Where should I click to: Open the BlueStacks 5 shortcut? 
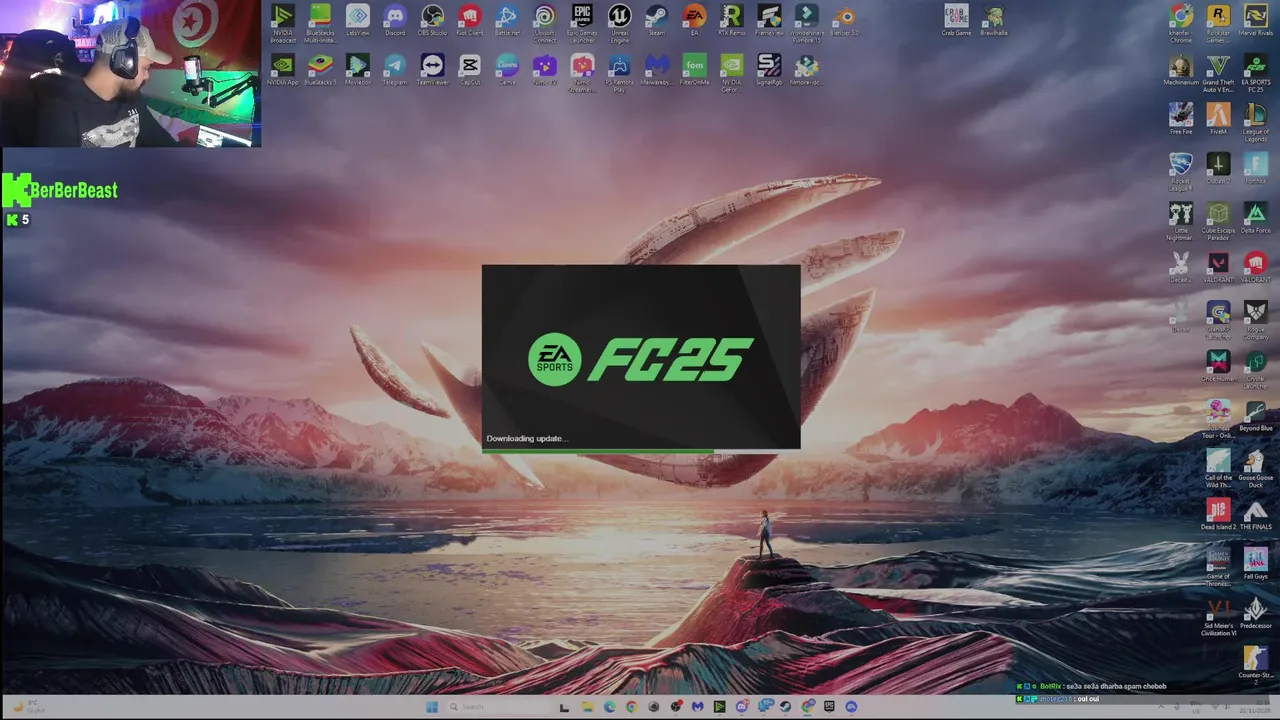tap(320, 70)
